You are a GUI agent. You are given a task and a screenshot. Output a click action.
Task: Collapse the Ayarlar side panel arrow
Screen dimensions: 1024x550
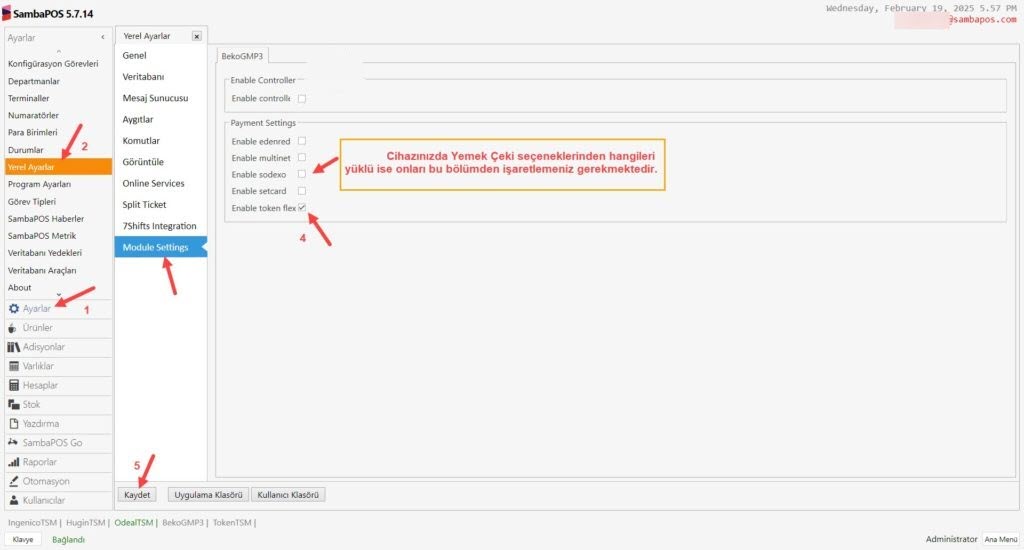[103, 38]
